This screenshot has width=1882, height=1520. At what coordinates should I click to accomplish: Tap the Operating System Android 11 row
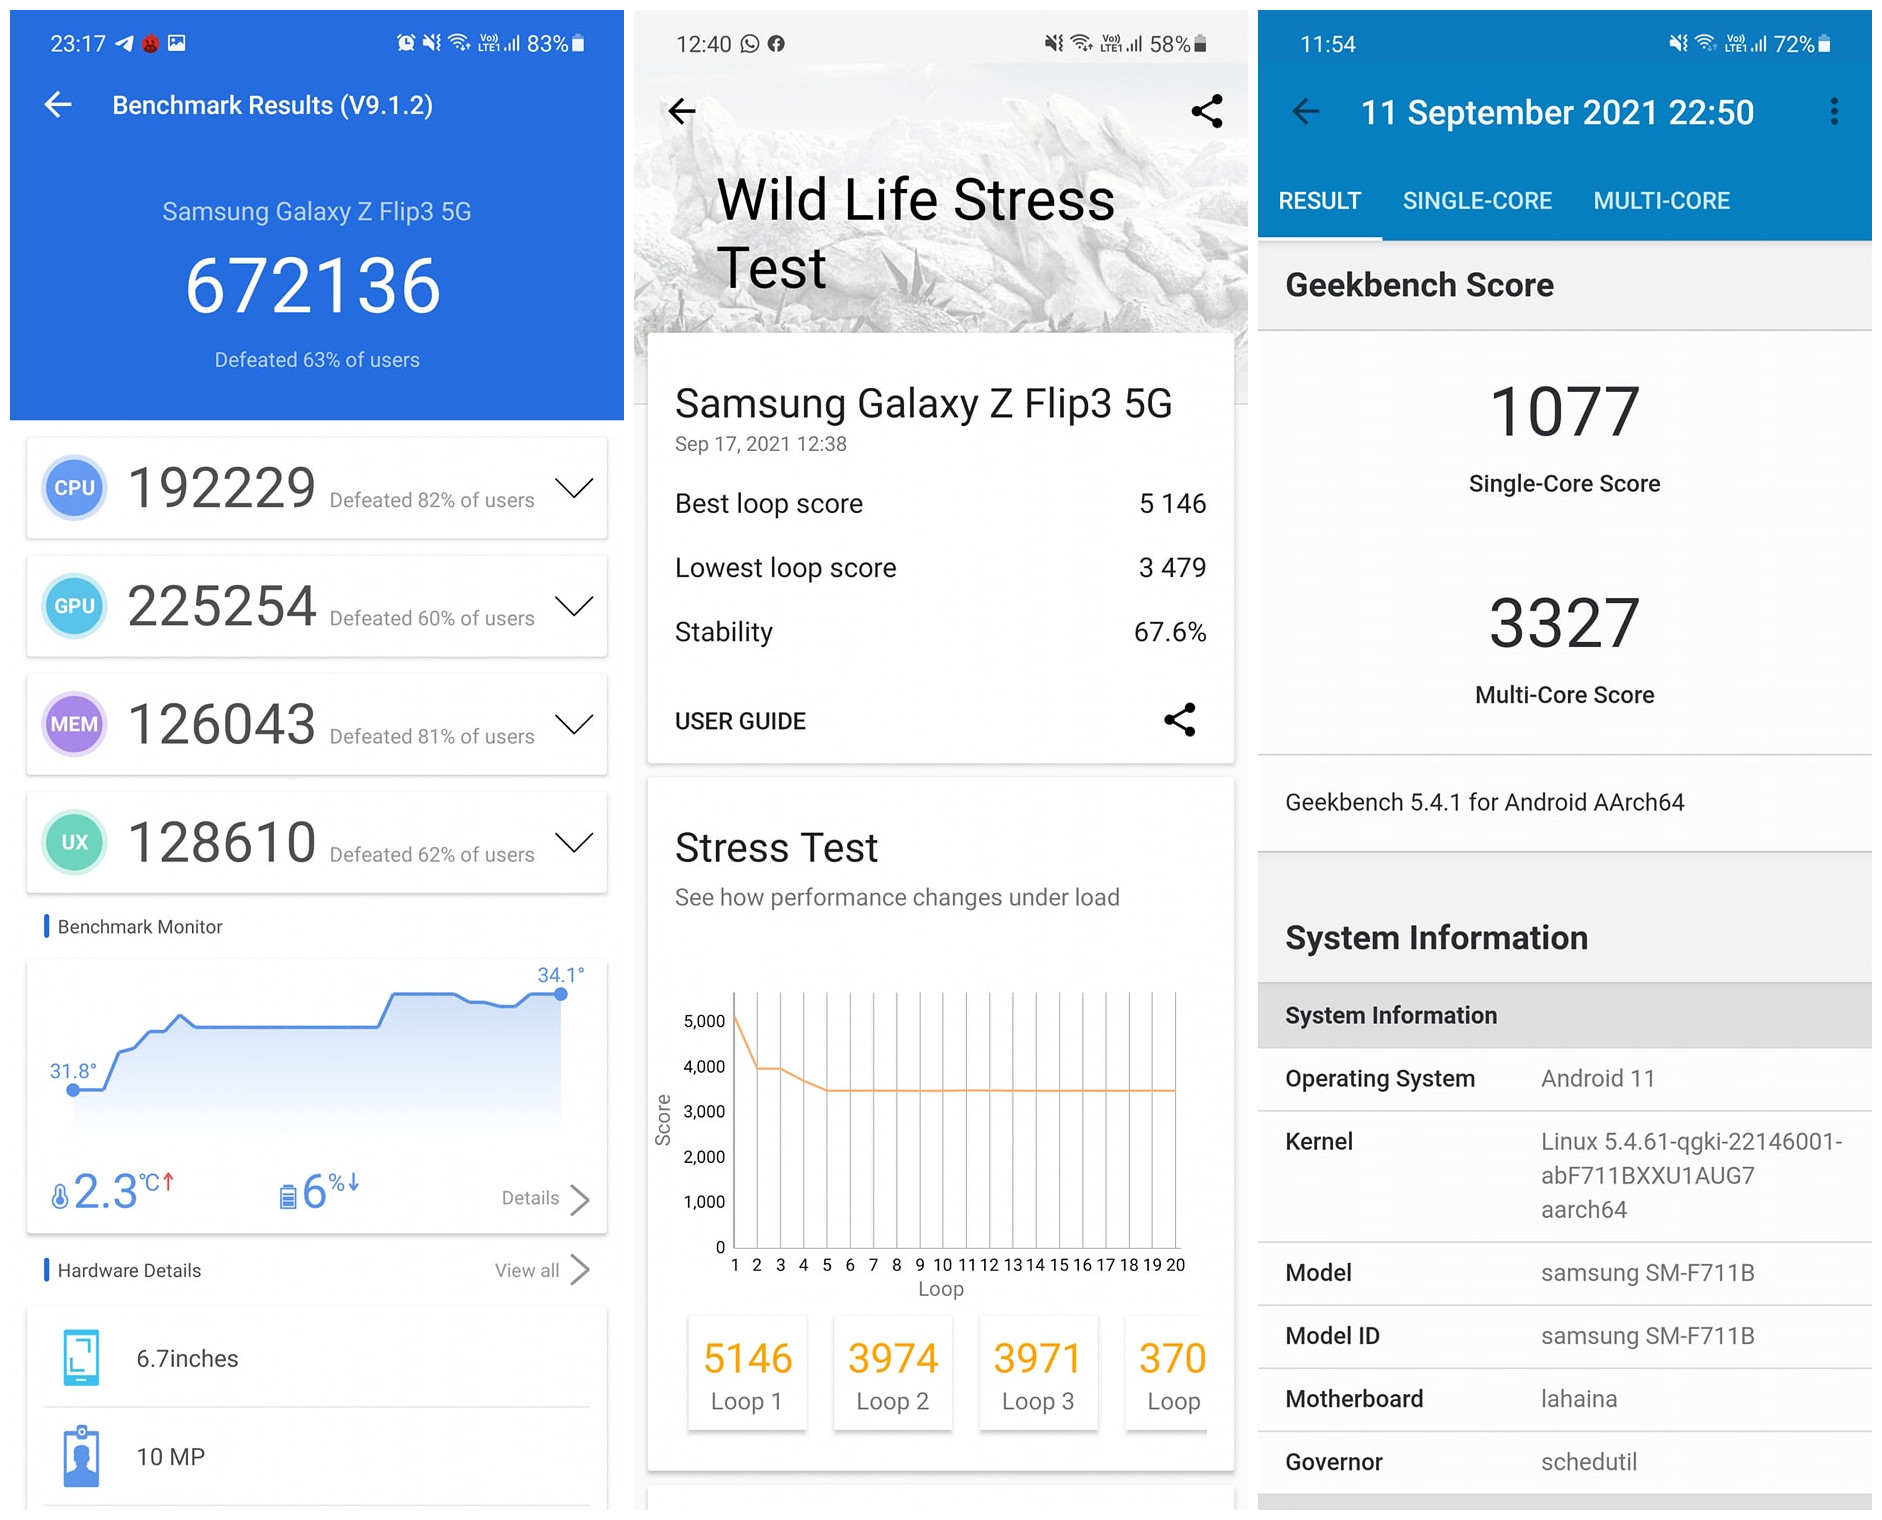[x=1564, y=1079]
